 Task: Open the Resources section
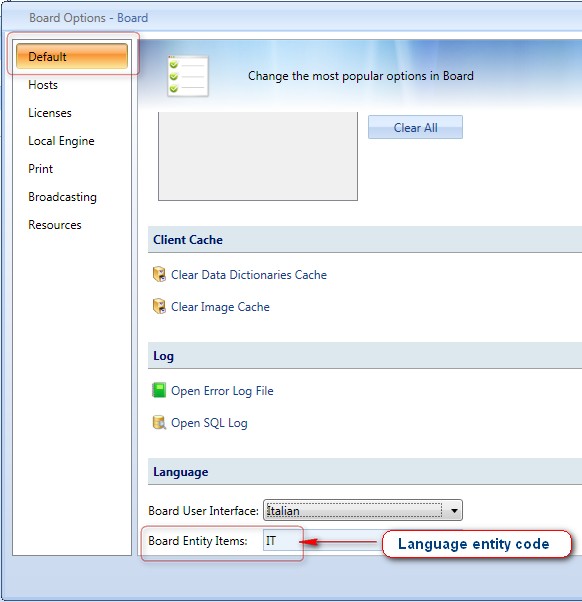(55, 225)
